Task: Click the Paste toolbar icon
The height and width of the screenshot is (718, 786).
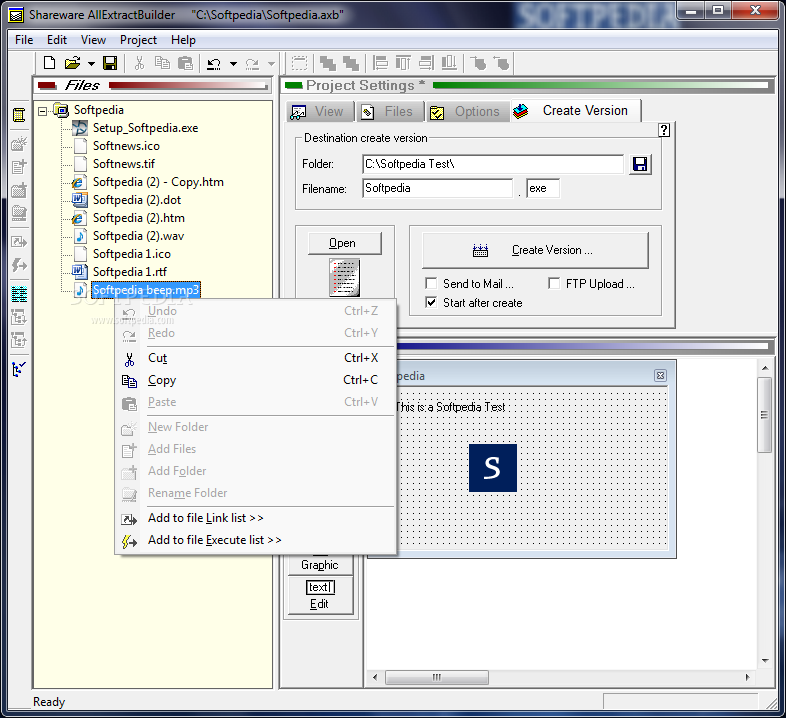Action: 185,63
